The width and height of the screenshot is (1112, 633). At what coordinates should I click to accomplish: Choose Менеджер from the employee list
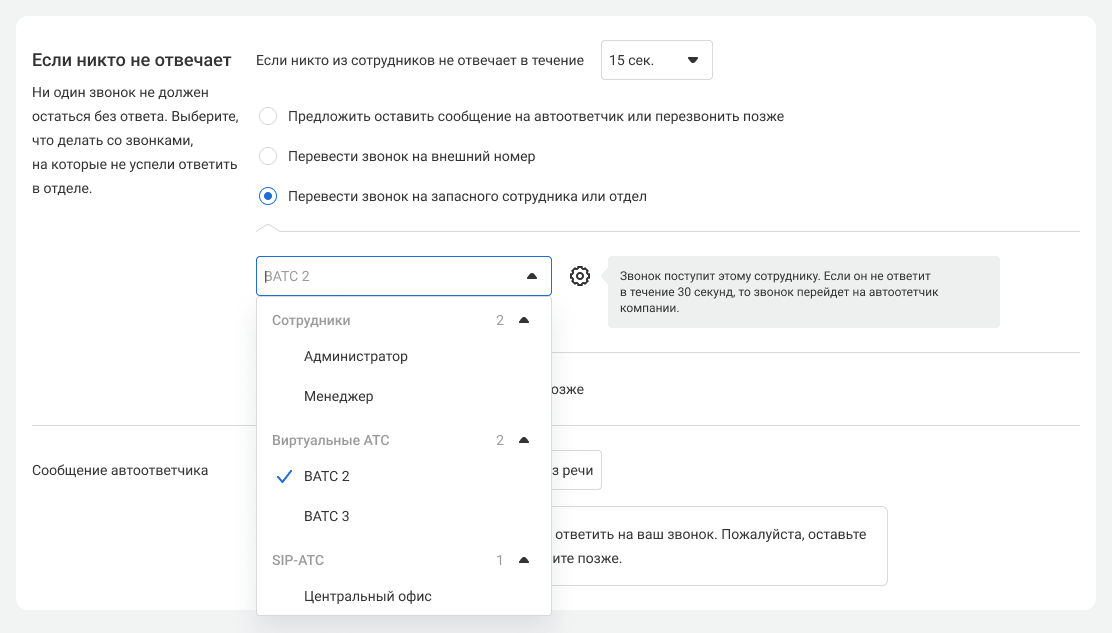(x=339, y=397)
